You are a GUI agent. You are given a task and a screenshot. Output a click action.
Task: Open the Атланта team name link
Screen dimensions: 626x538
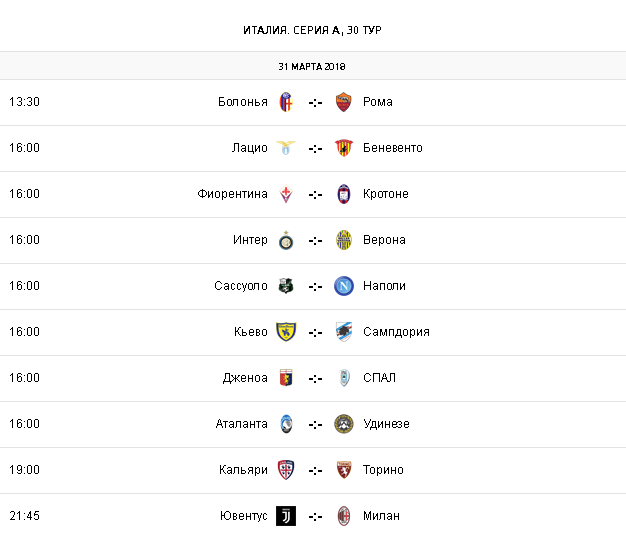click(241, 424)
